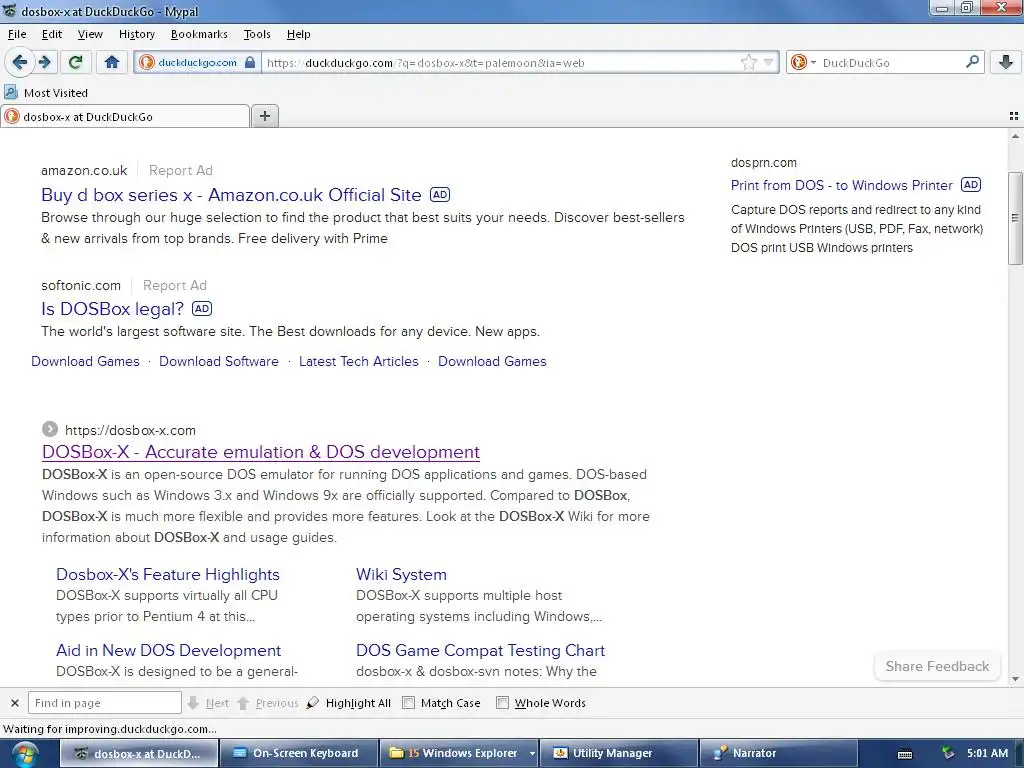This screenshot has width=1024, height=768.
Task: Bookmark this page with the star icon
Action: point(749,63)
